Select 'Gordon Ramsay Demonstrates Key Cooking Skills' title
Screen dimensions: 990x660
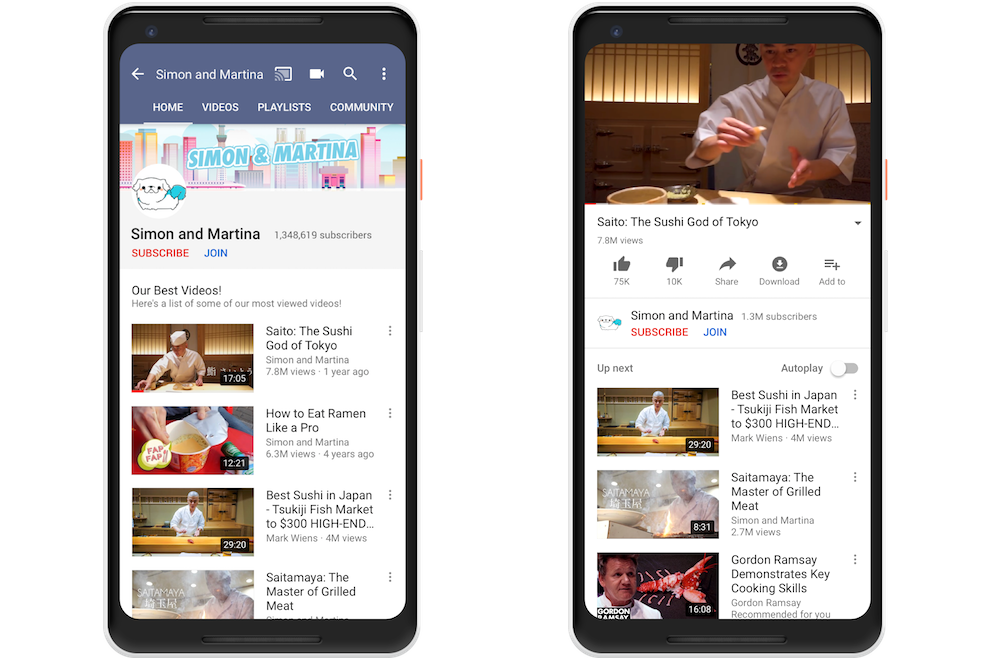pos(780,574)
